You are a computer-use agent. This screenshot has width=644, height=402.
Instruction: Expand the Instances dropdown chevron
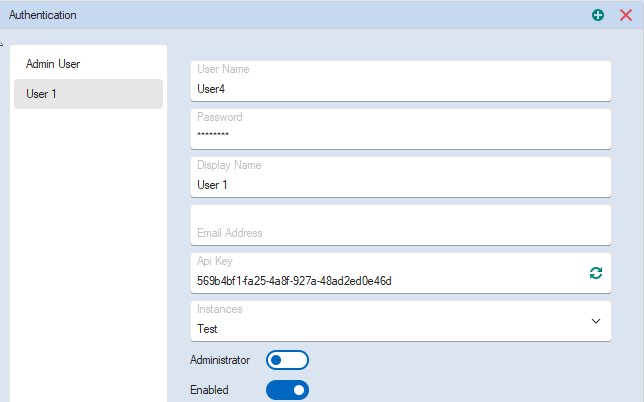pos(596,321)
